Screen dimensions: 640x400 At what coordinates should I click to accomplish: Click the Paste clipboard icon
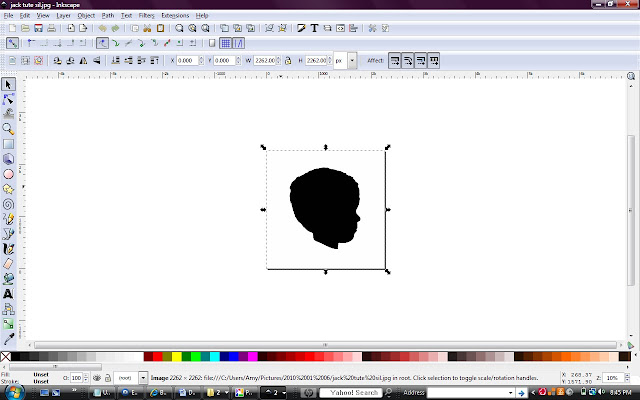[160, 28]
